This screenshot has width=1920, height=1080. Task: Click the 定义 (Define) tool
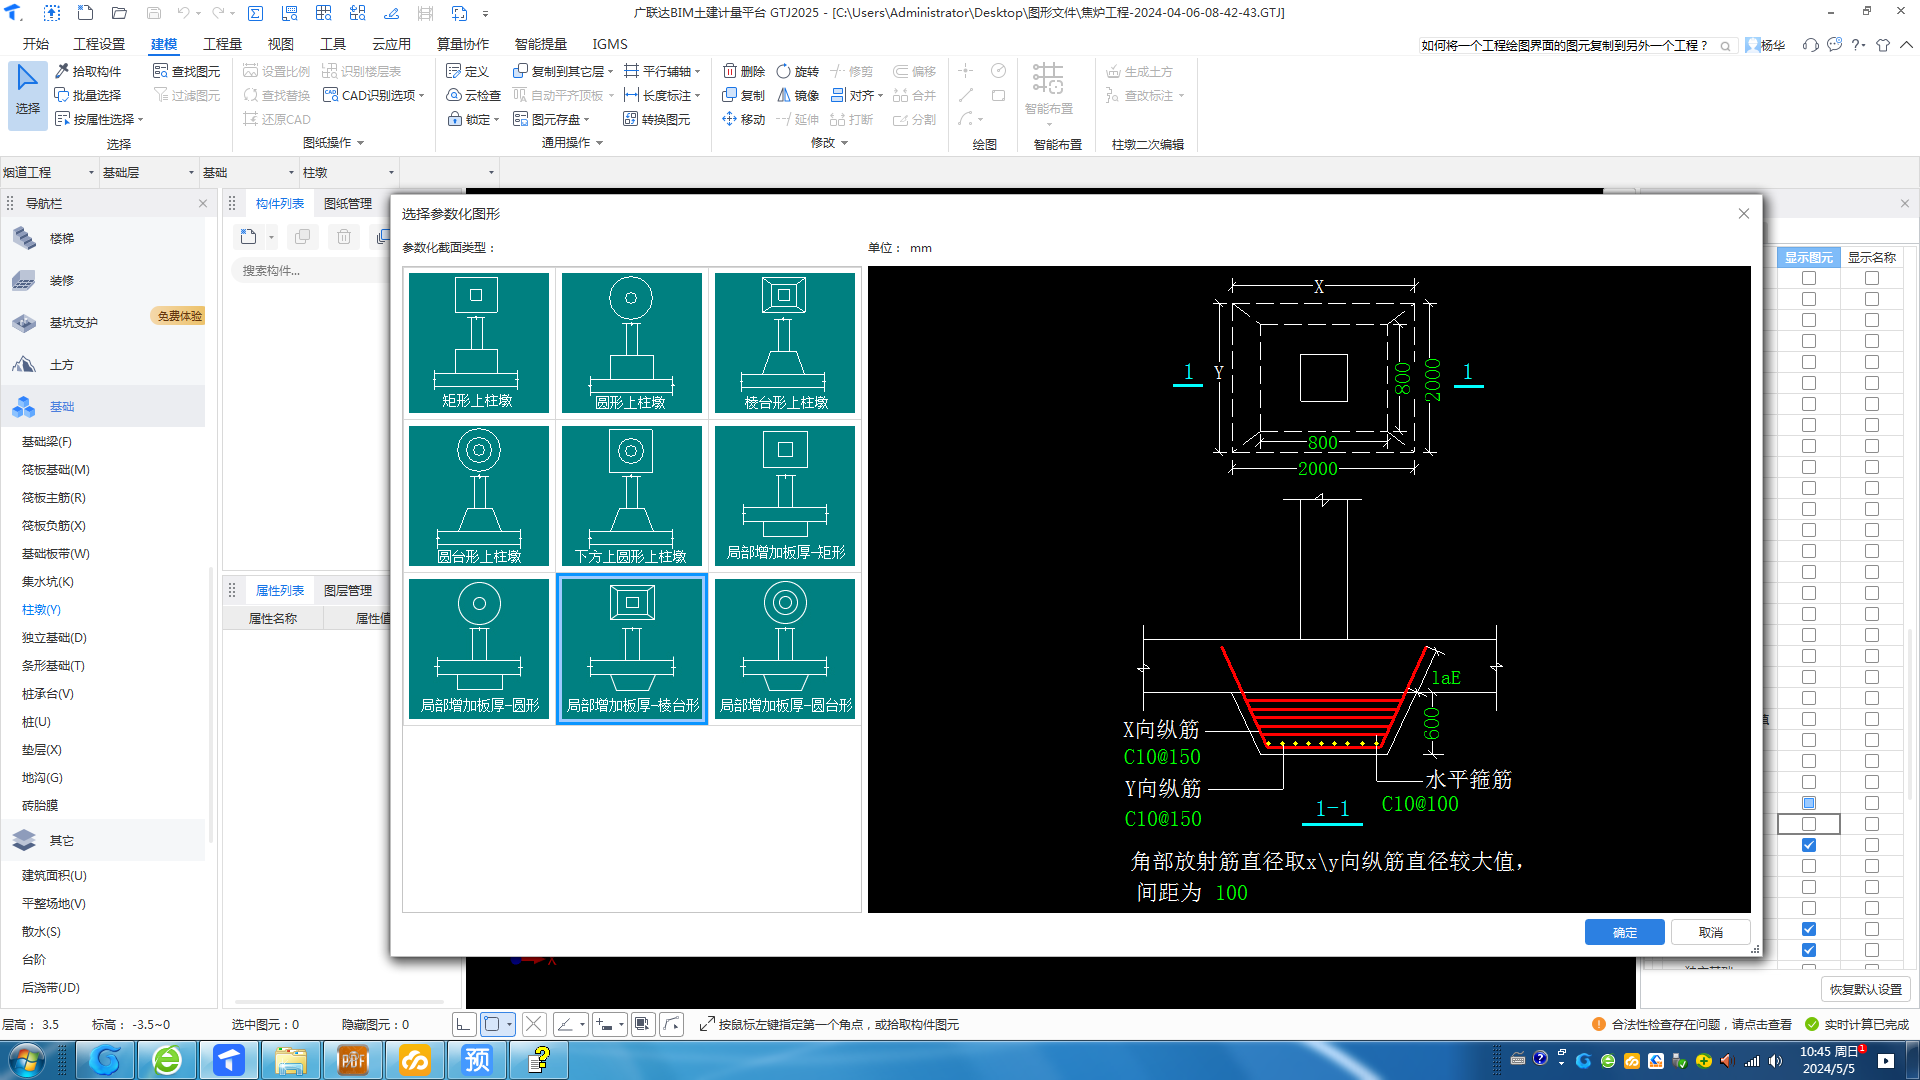point(468,71)
